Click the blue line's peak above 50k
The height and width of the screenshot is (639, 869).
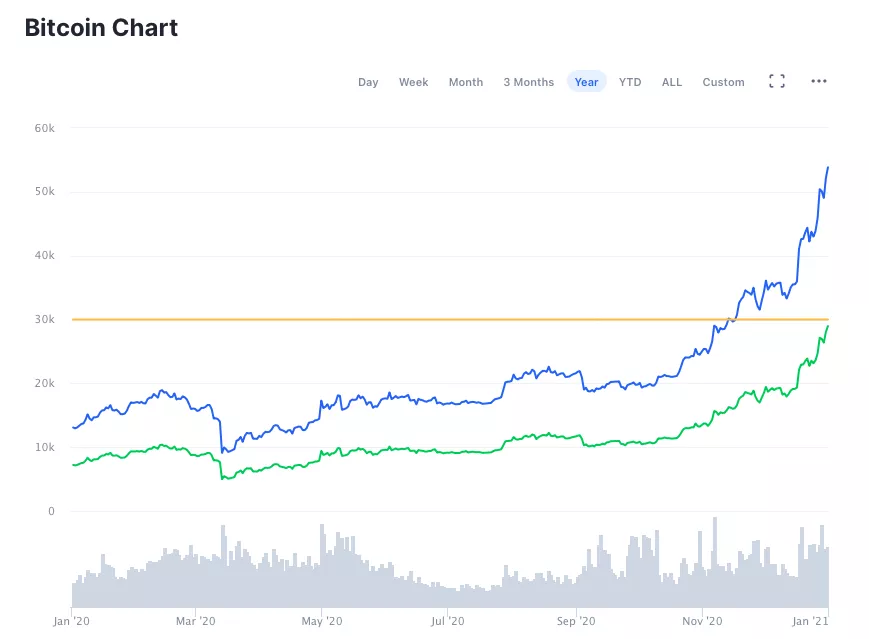(828, 167)
